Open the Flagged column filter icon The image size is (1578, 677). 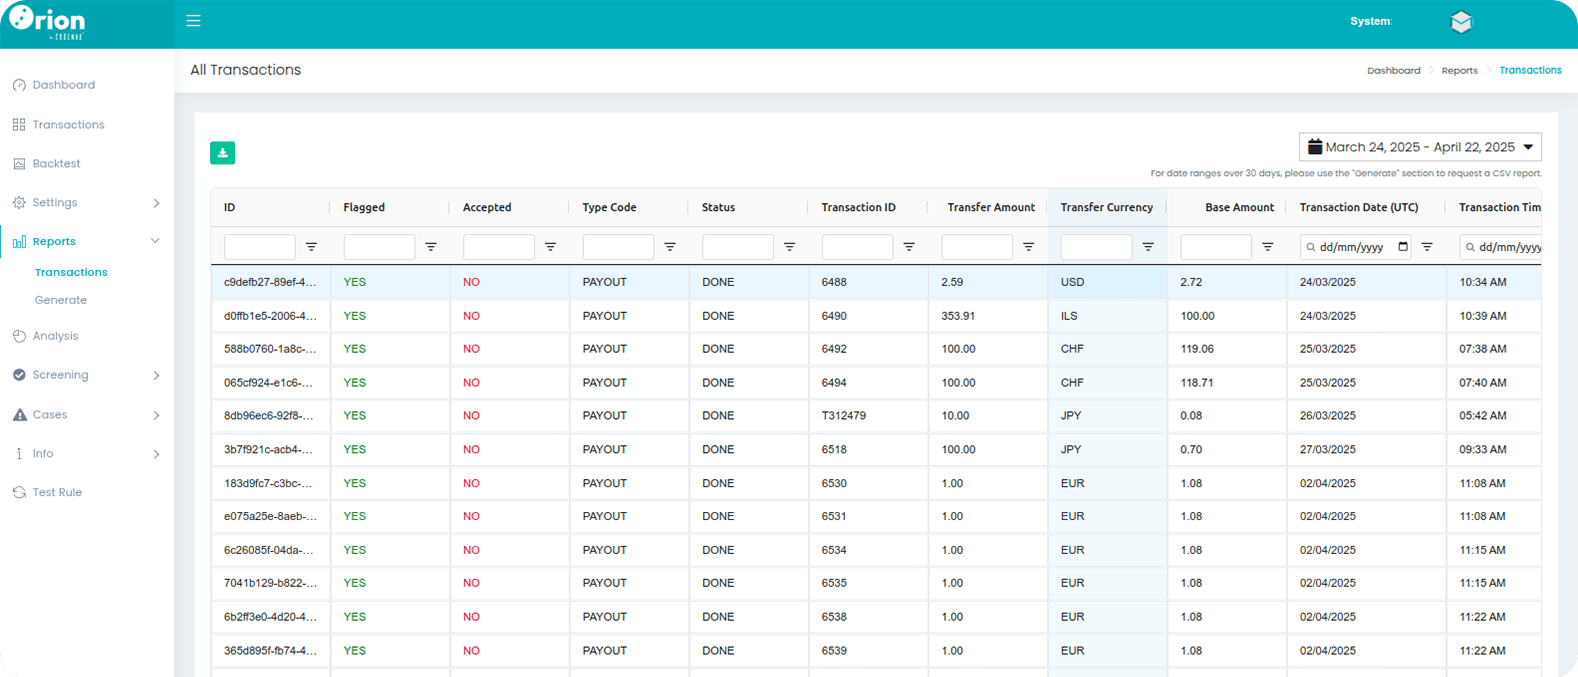(x=431, y=247)
